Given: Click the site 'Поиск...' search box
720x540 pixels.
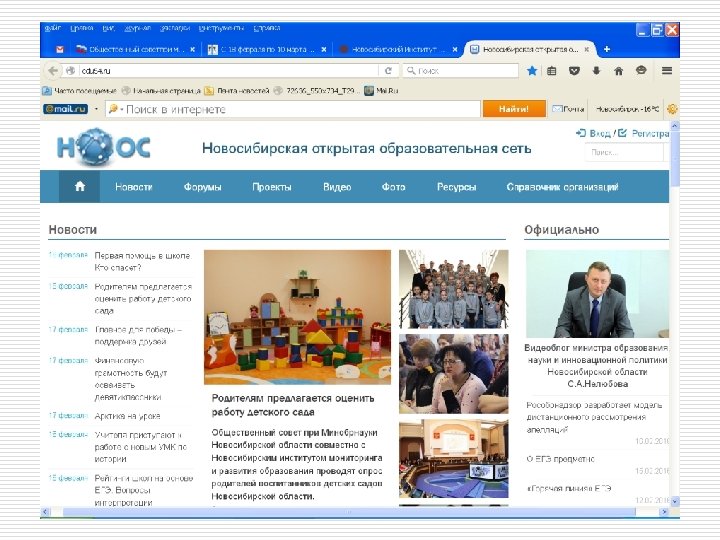Looking at the screenshot, I should coord(624,152).
